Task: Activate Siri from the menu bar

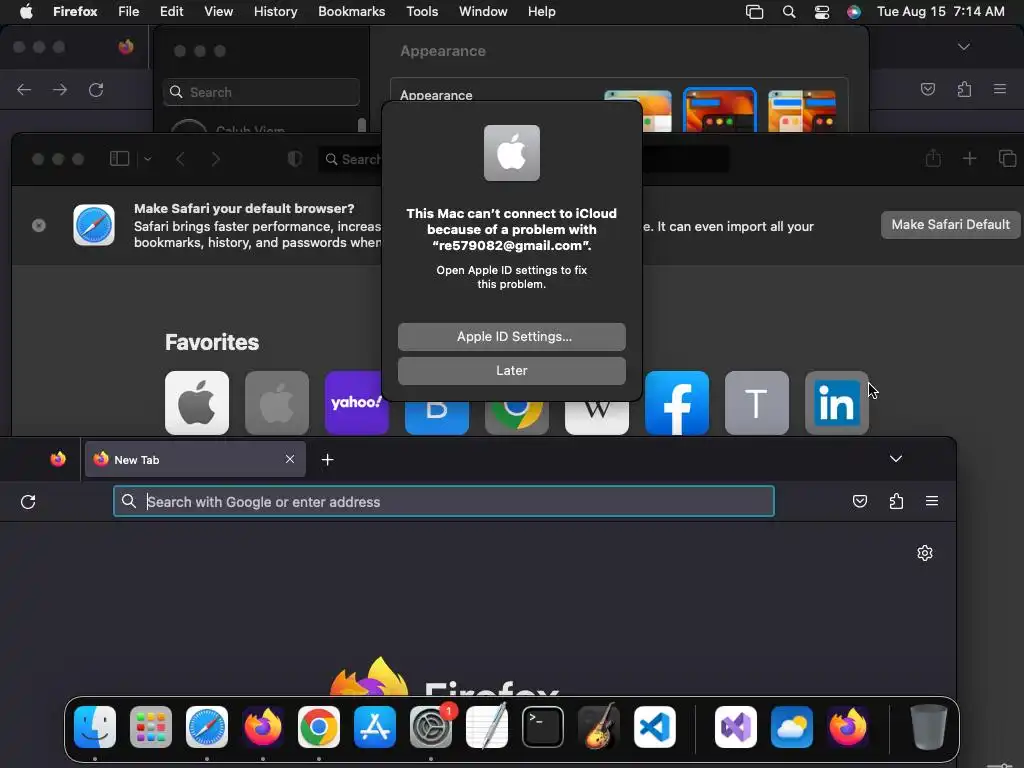Action: click(x=854, y=12)
